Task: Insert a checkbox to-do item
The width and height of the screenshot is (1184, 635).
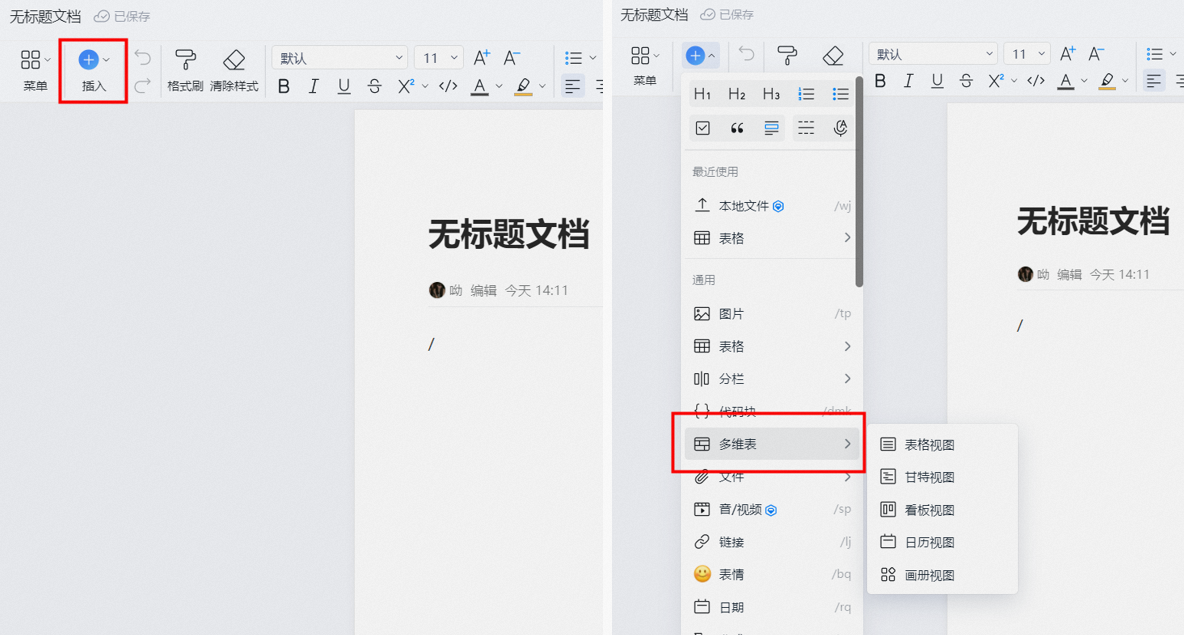Action: click(702, 128)
